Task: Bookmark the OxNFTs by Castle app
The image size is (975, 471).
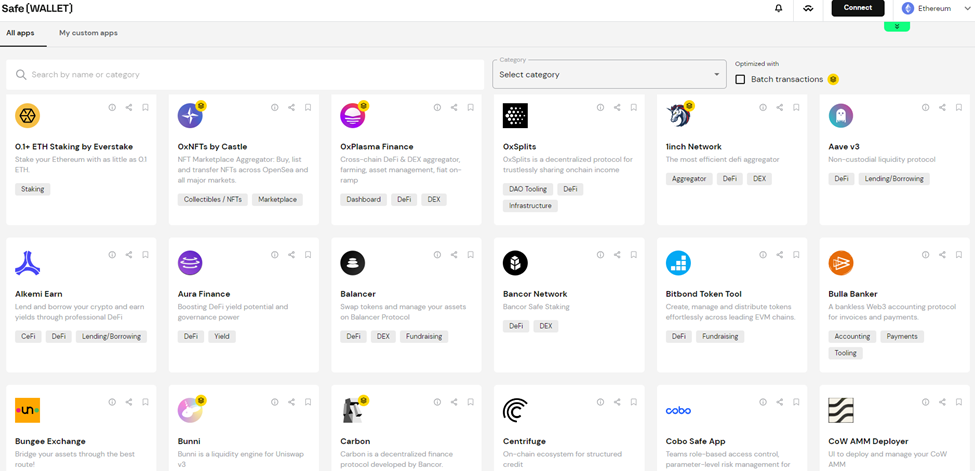Action: click(x=308, y=108)
